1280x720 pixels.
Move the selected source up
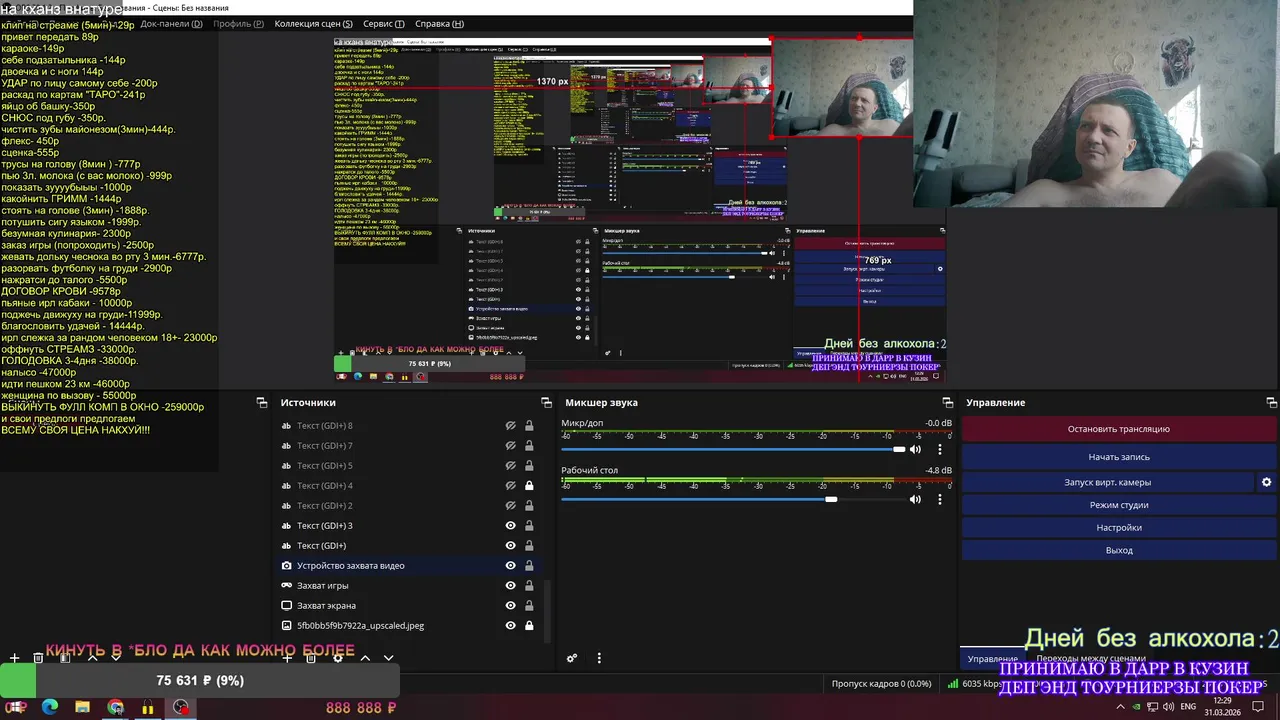point(365,658)
